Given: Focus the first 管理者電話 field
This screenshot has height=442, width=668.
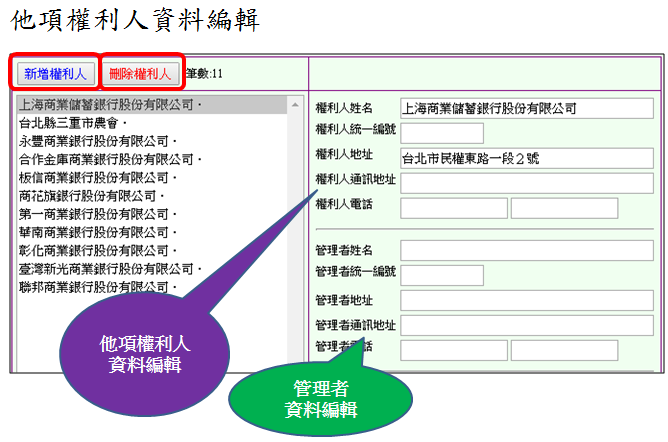Looking at the screenshot, I should pos(454,350).
